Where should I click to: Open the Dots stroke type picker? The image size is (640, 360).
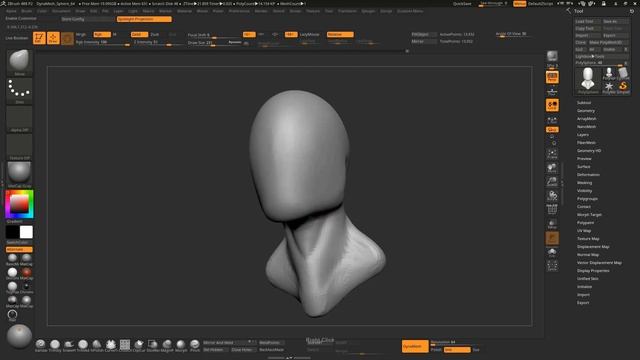pos(19,90)
